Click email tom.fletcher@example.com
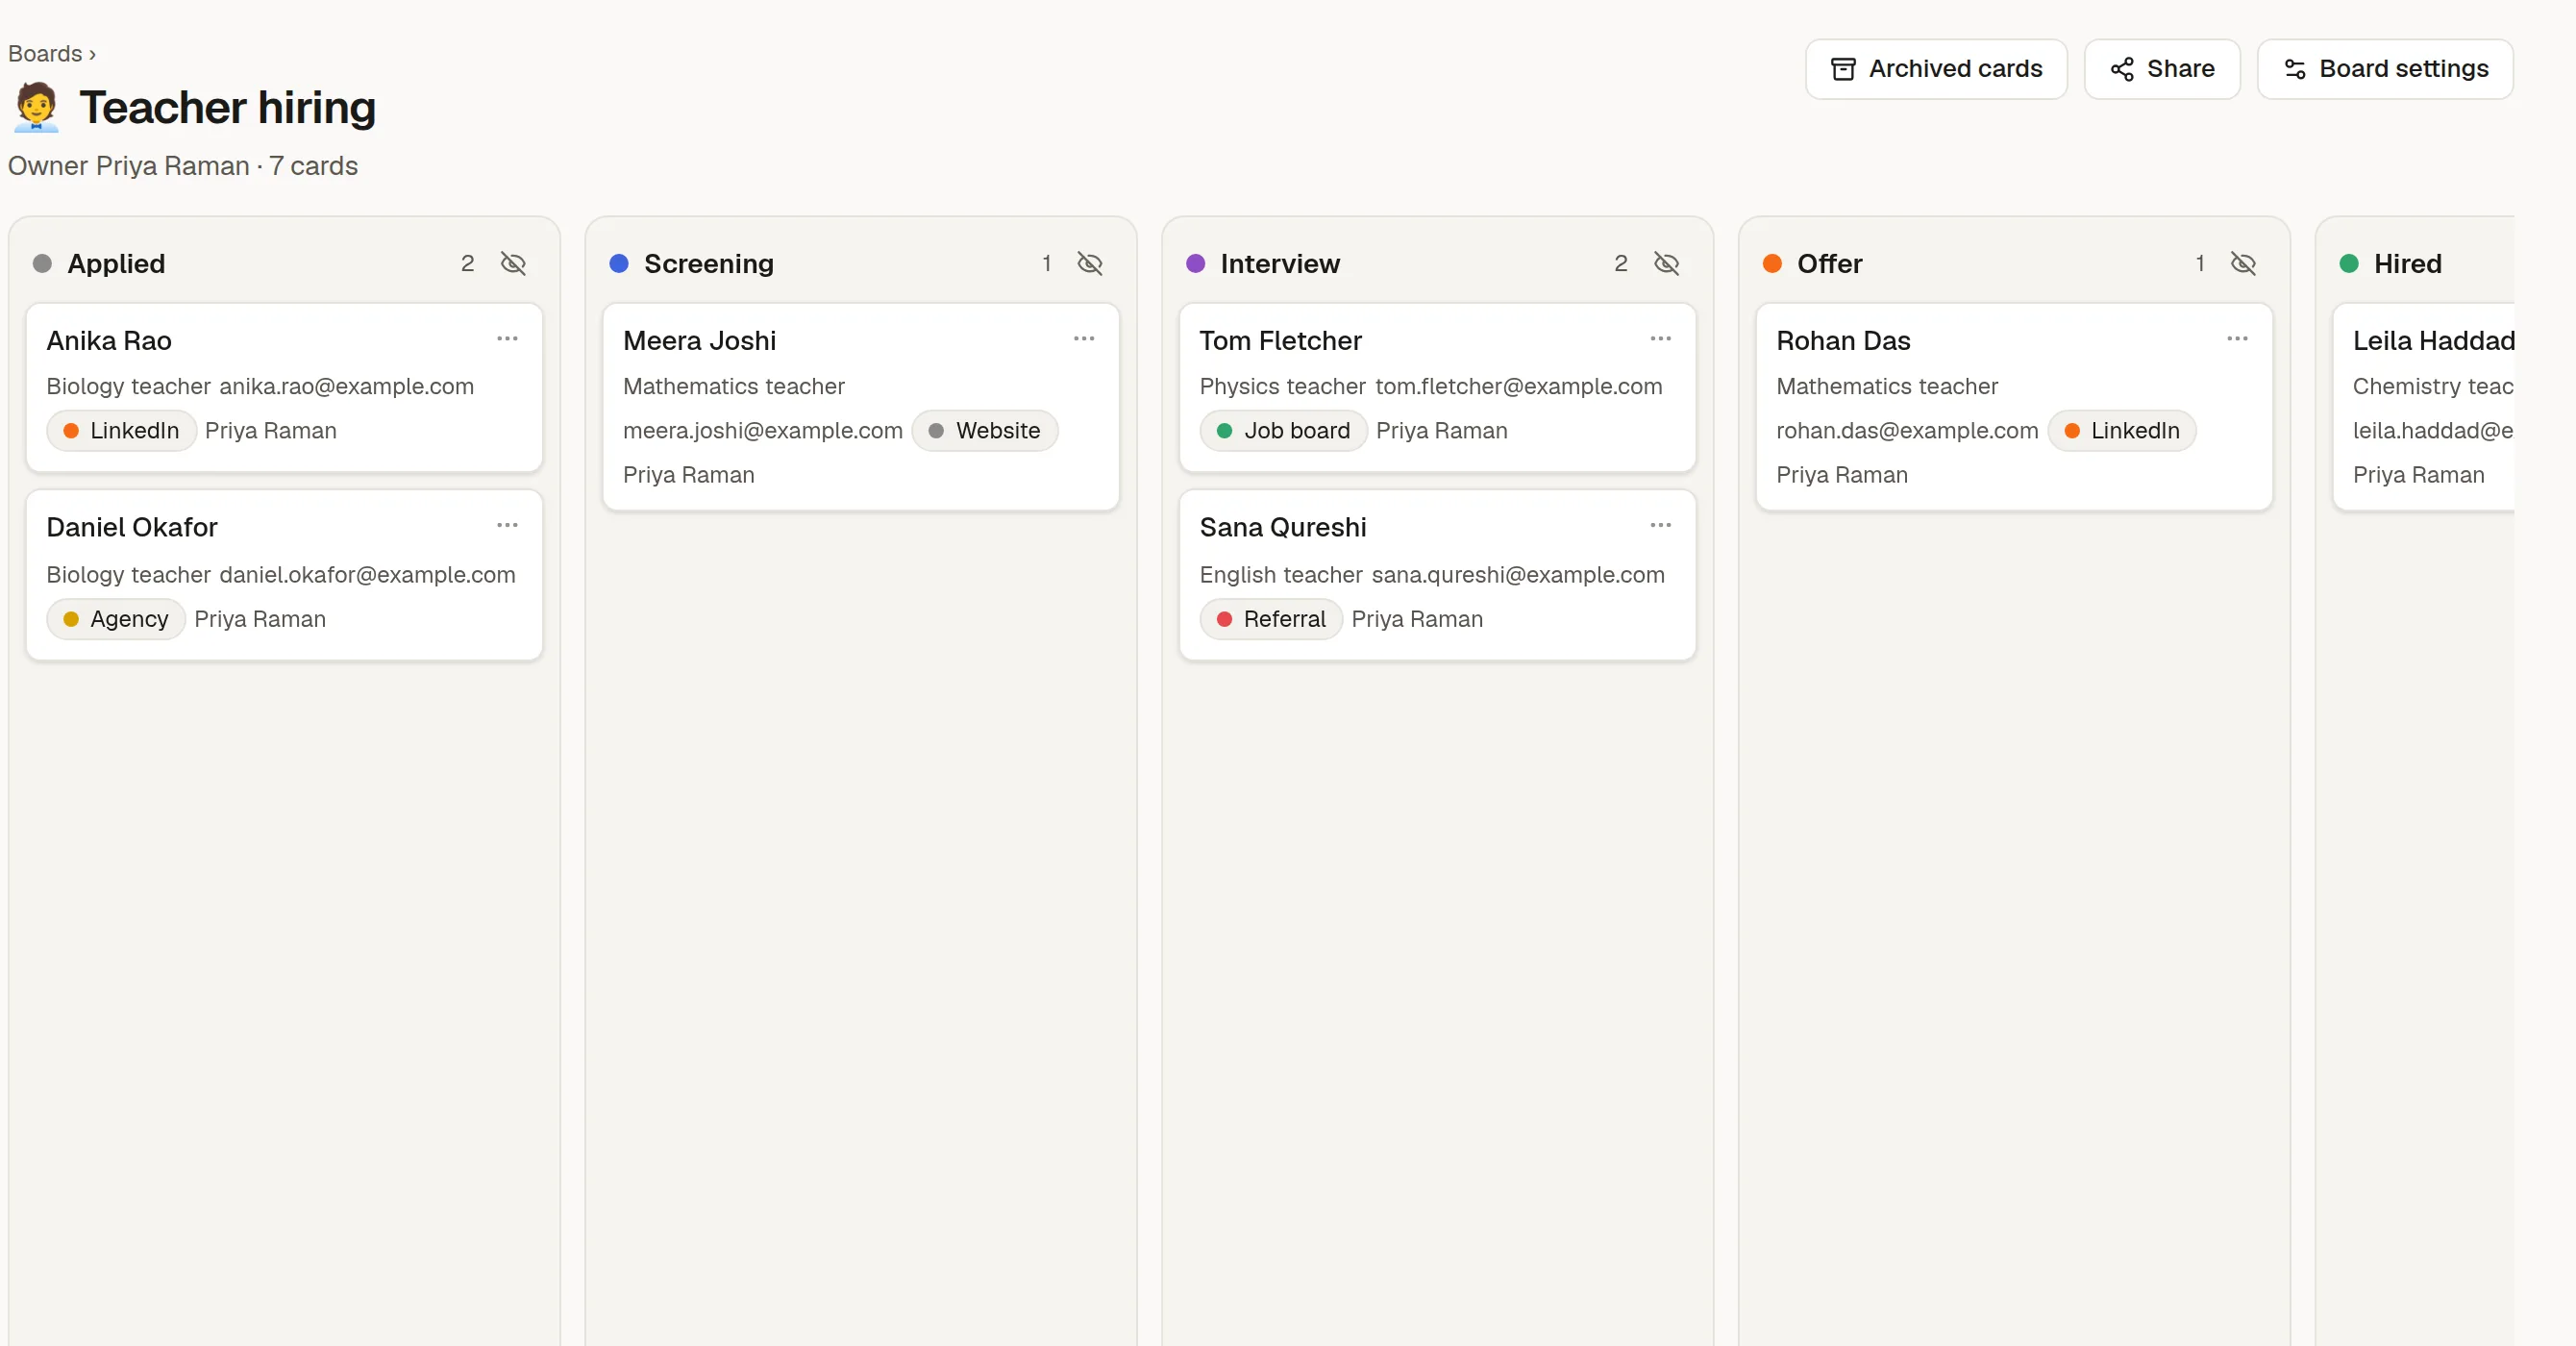Screen dimensions: 2576x1346 point(1519,387)
